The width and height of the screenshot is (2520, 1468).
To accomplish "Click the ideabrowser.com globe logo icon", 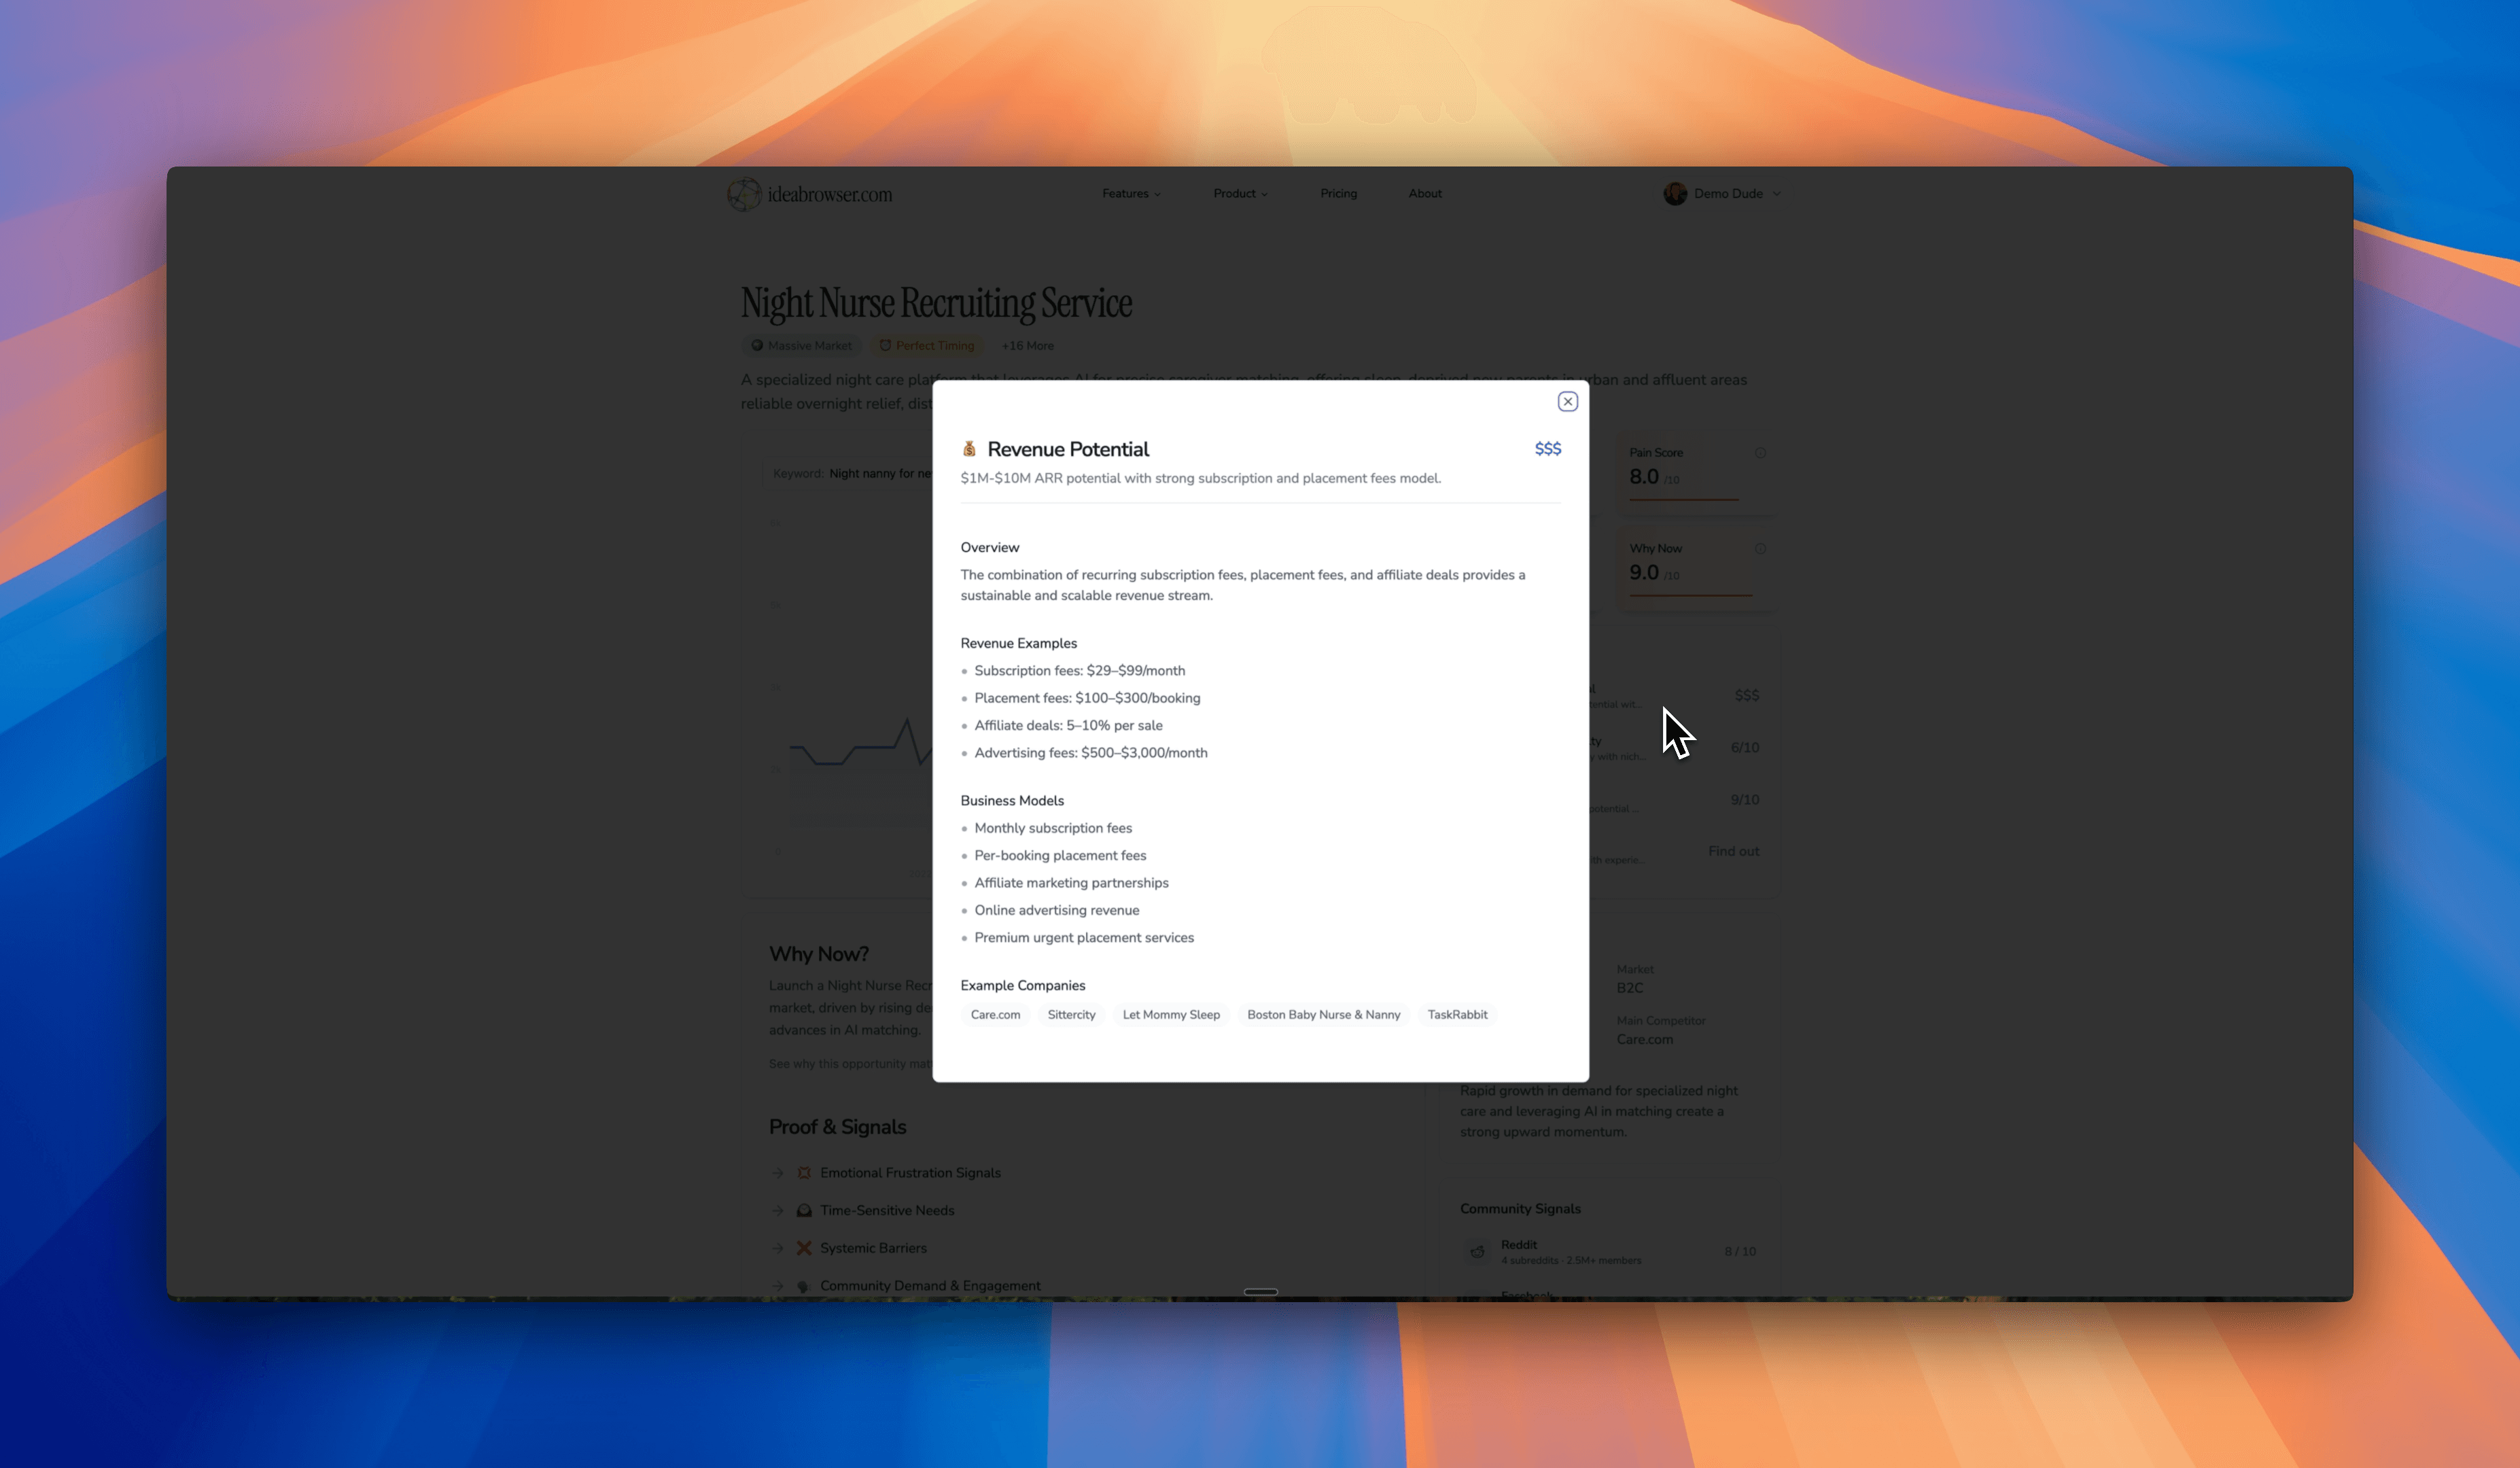I will pyautogui.click(x=744, y=194).
